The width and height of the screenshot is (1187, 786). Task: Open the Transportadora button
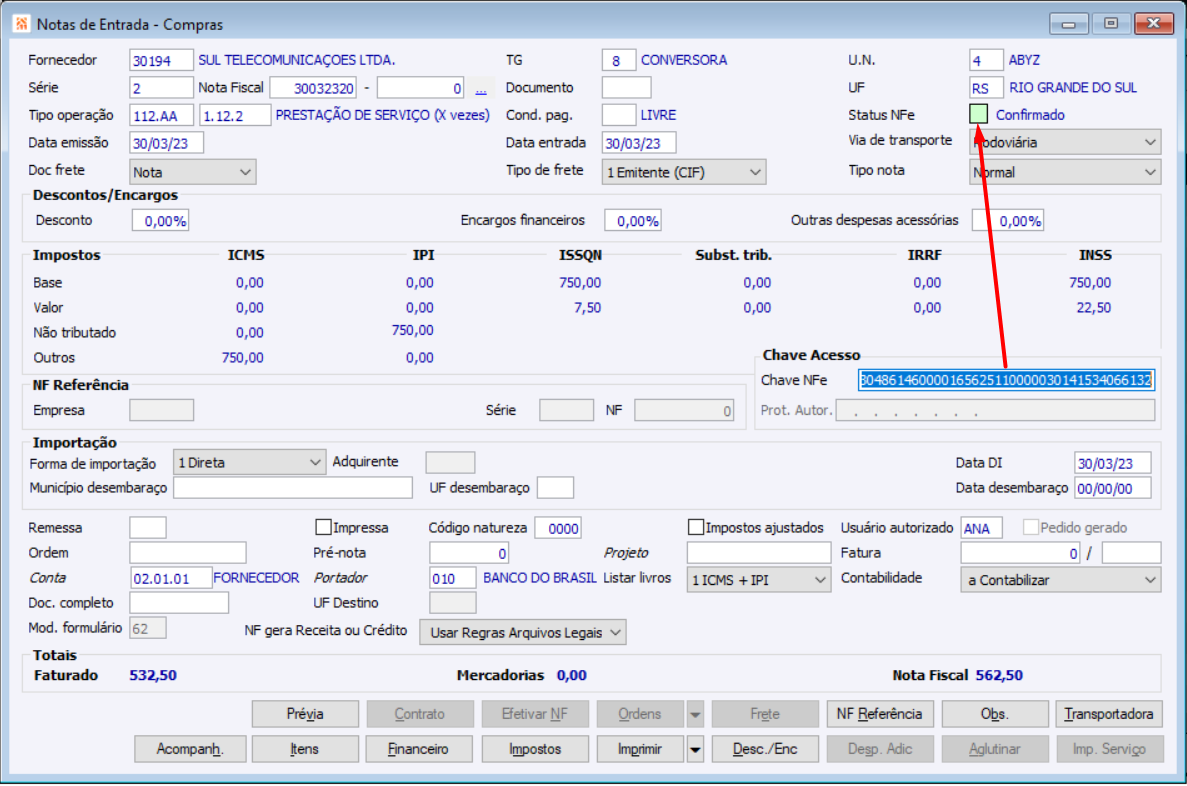point(1109,714)
